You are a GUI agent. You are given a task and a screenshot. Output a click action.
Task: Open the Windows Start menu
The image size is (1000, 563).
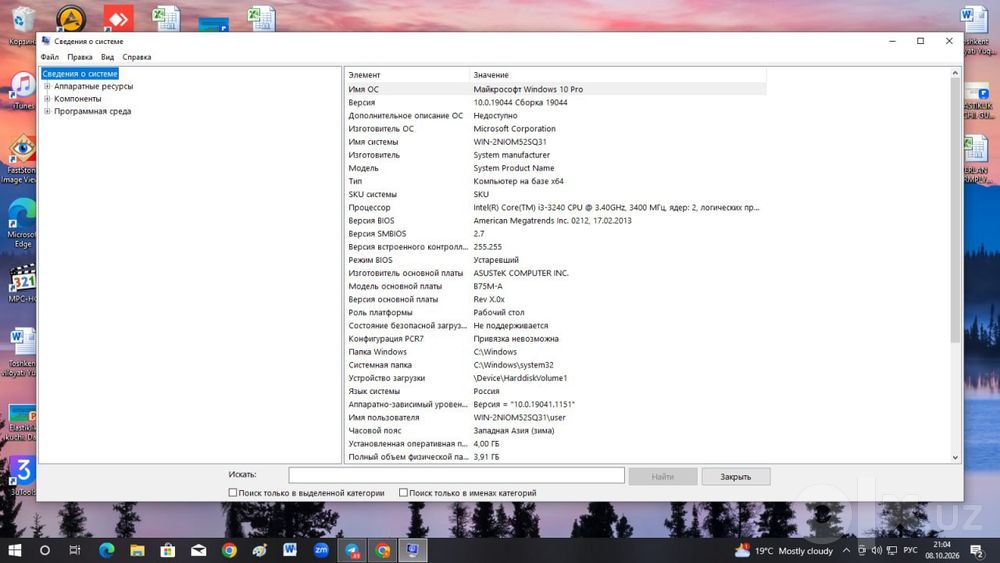pyautogui.click(x=14, y=550)
